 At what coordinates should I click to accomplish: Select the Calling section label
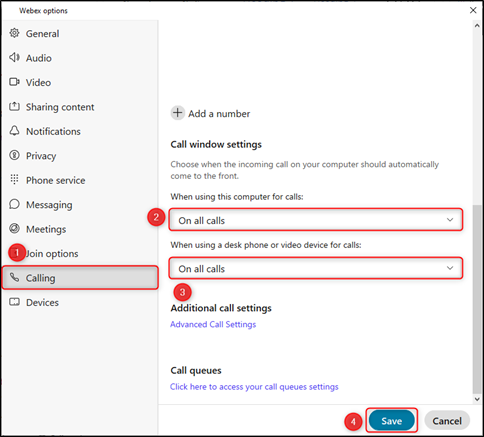click(40, 278)
